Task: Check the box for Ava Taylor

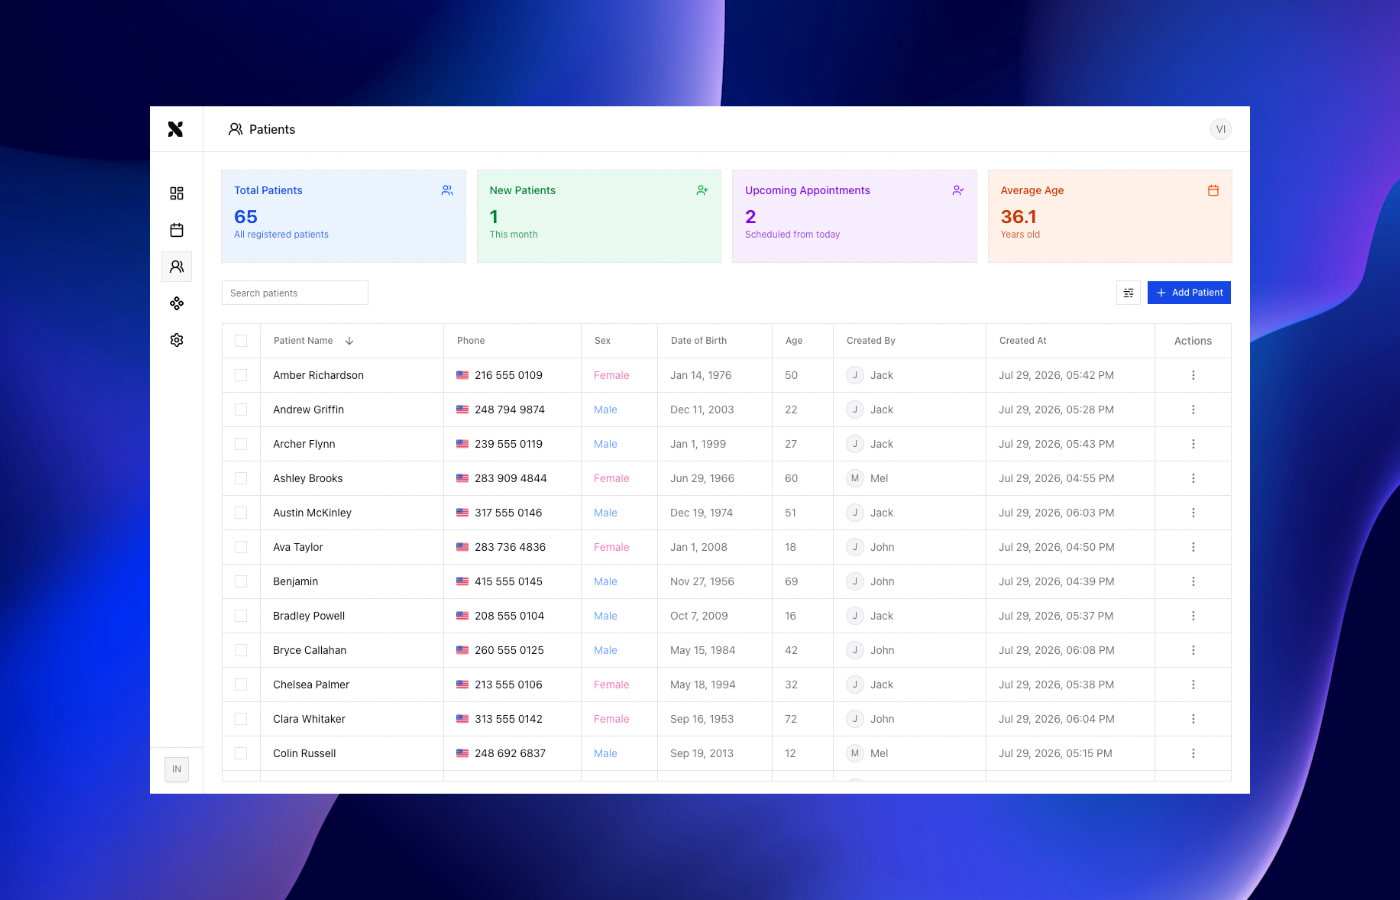Action: 241,547
